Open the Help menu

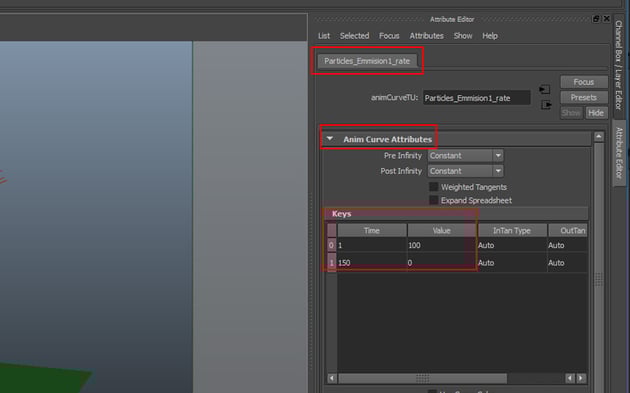tap(490, 36)
